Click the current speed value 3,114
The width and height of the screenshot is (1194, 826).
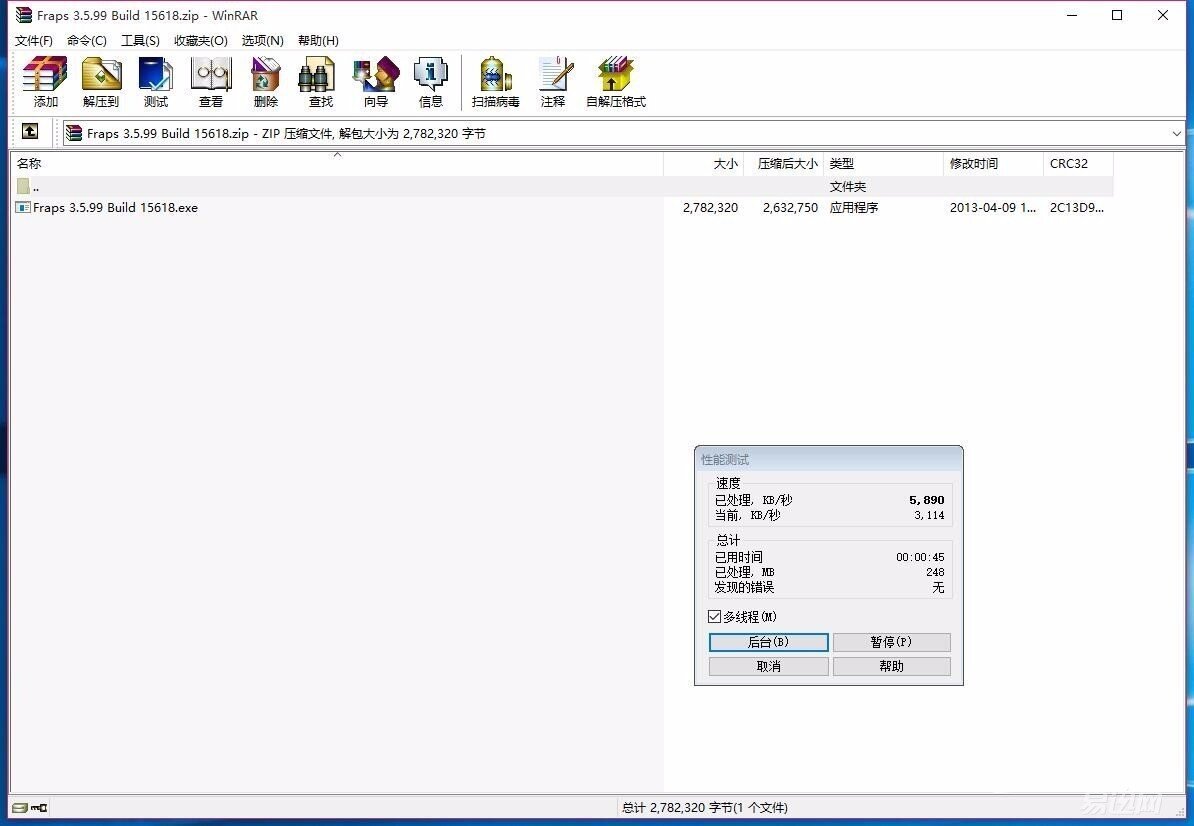929,515
